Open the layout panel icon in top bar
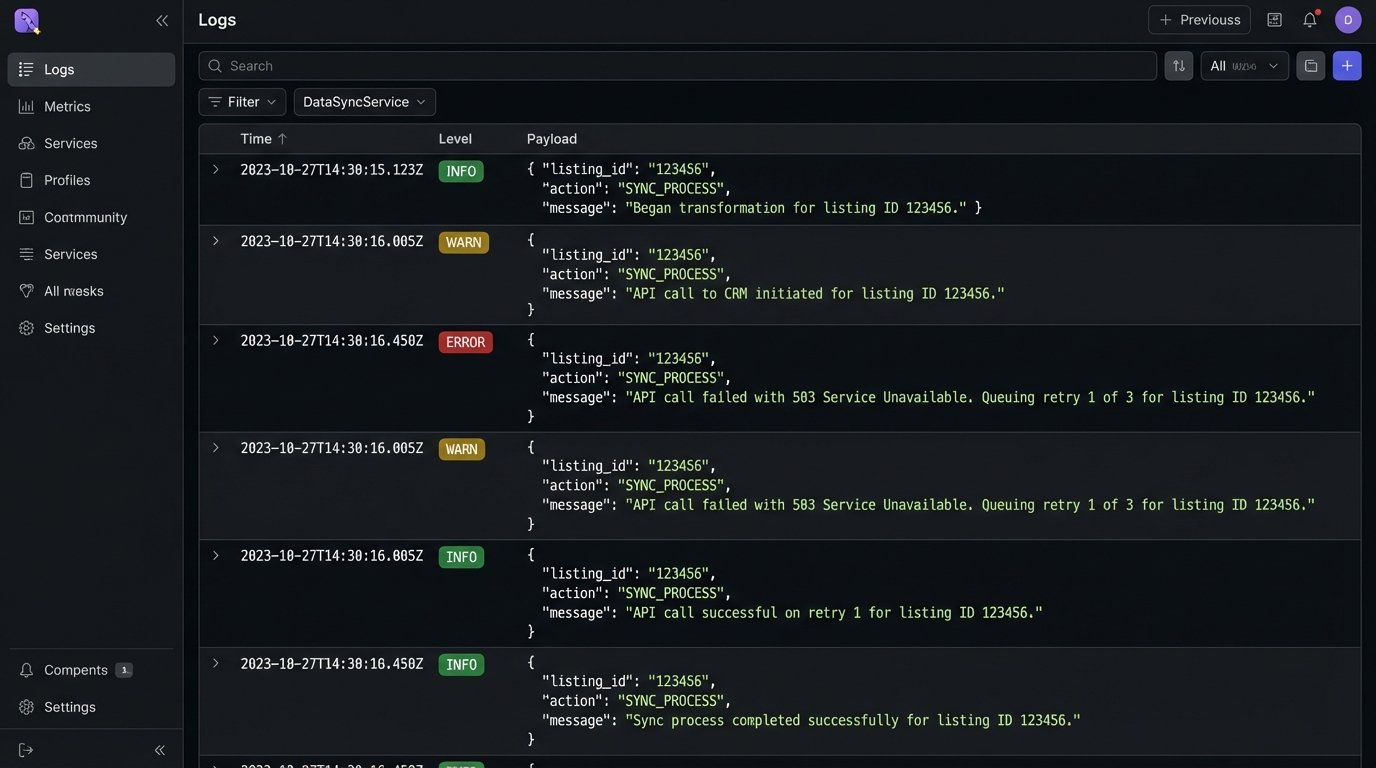The width and height of the screenshot is (1376, 768). [x=1274, y=20]
